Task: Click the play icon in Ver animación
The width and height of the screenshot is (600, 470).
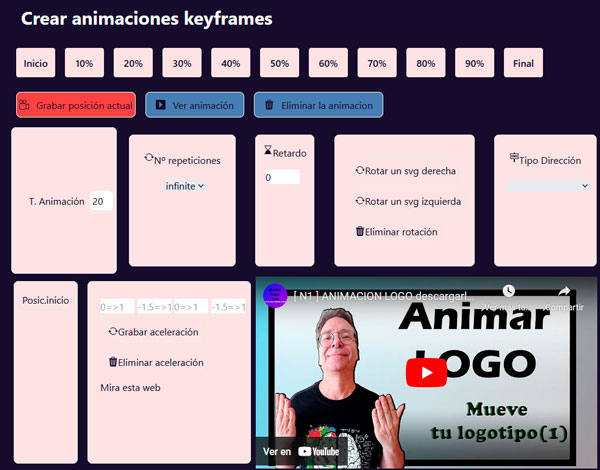Action: pos(161,105)
